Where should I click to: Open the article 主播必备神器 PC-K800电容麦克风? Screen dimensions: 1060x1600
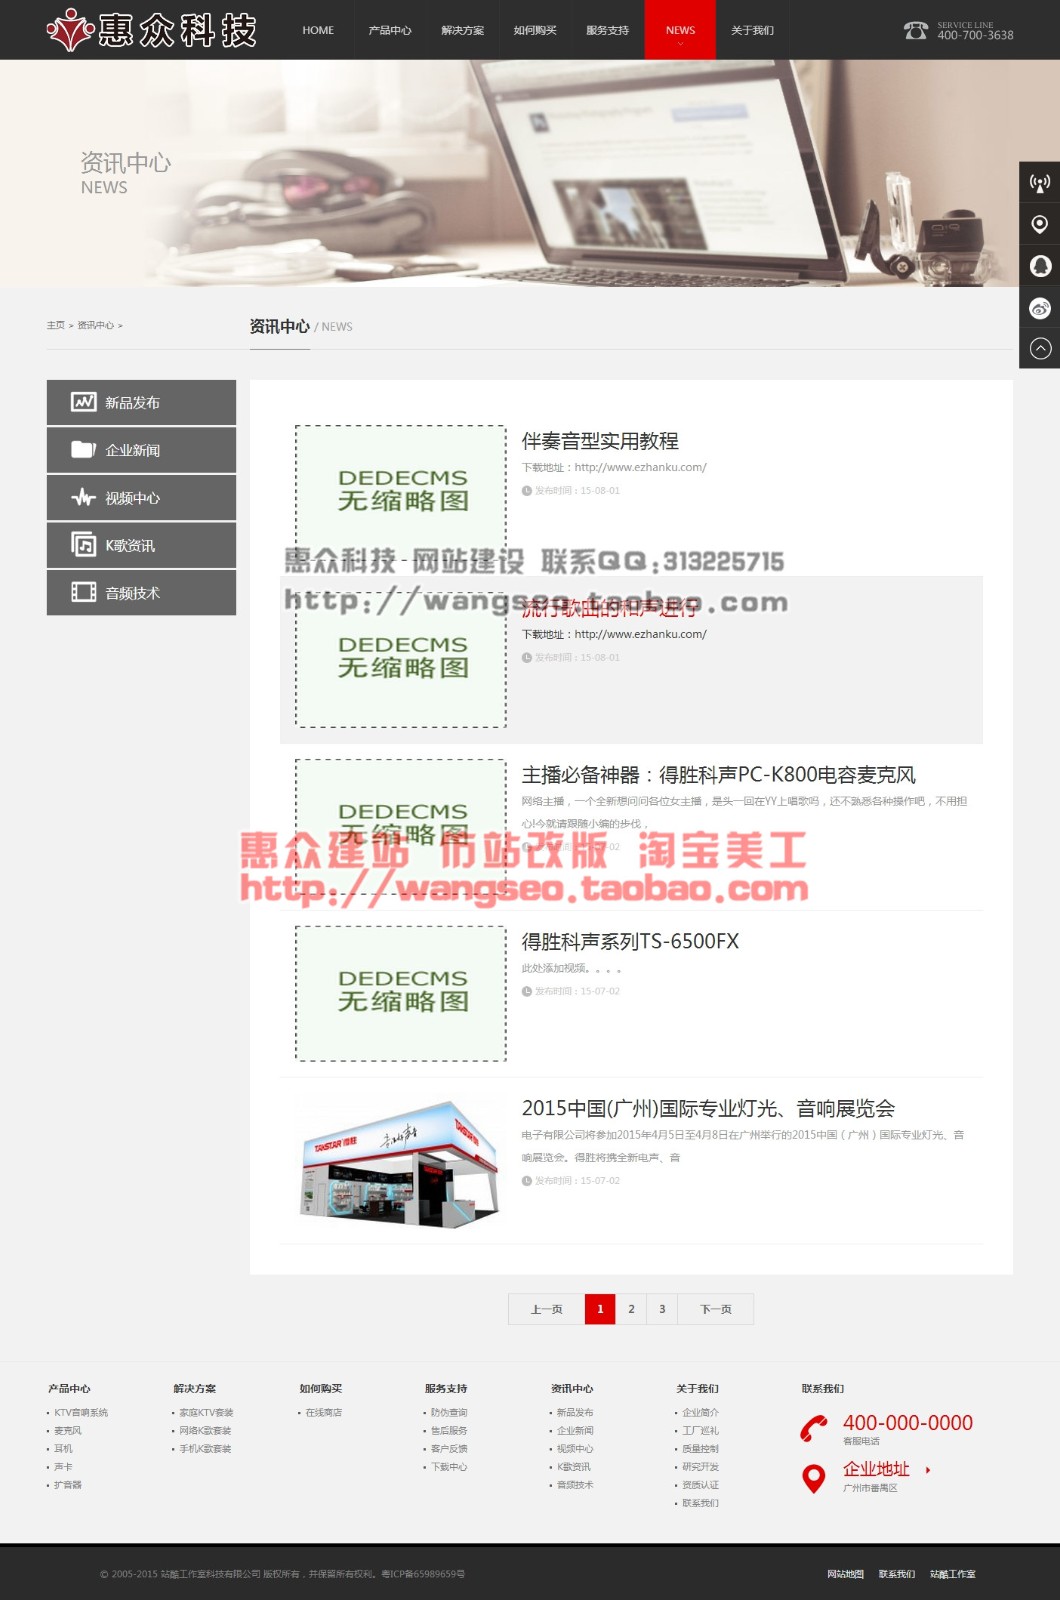718,775
